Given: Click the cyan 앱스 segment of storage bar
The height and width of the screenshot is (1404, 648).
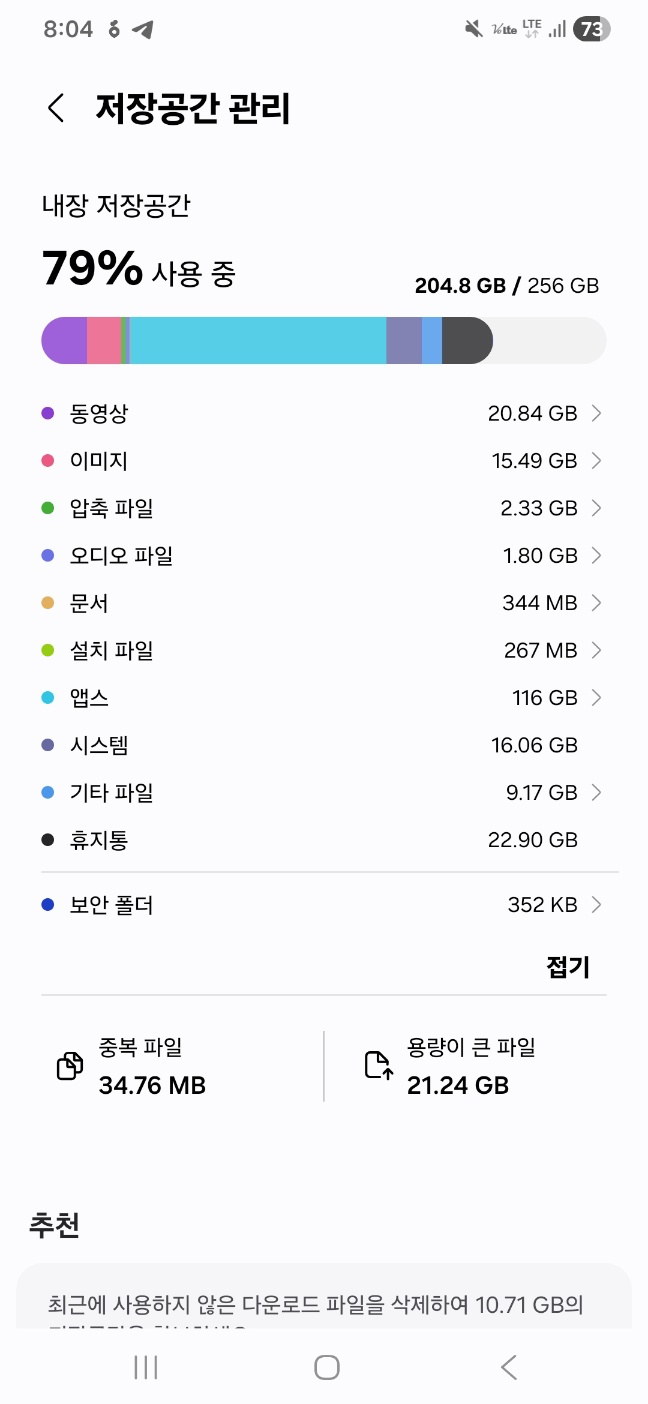Looking at the screenshot, I should click(258, 340).
